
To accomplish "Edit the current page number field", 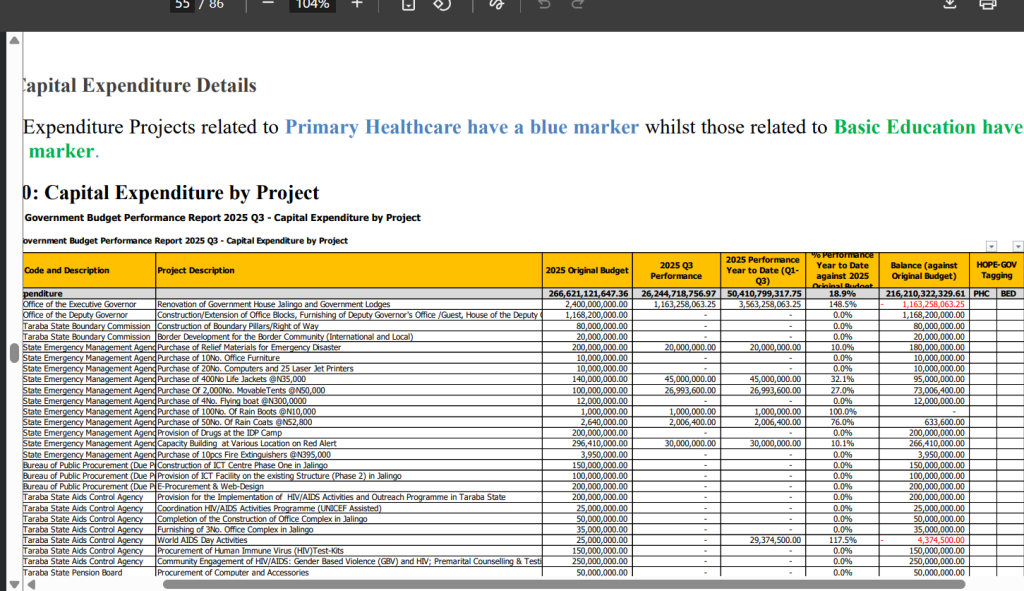I will [x=182, y=4].
